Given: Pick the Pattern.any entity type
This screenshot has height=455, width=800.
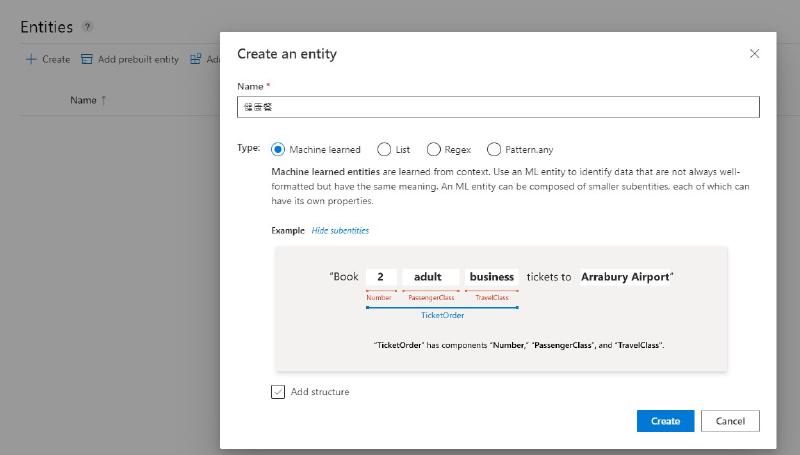Looking at the screenshot, I should tap(494, 149).
